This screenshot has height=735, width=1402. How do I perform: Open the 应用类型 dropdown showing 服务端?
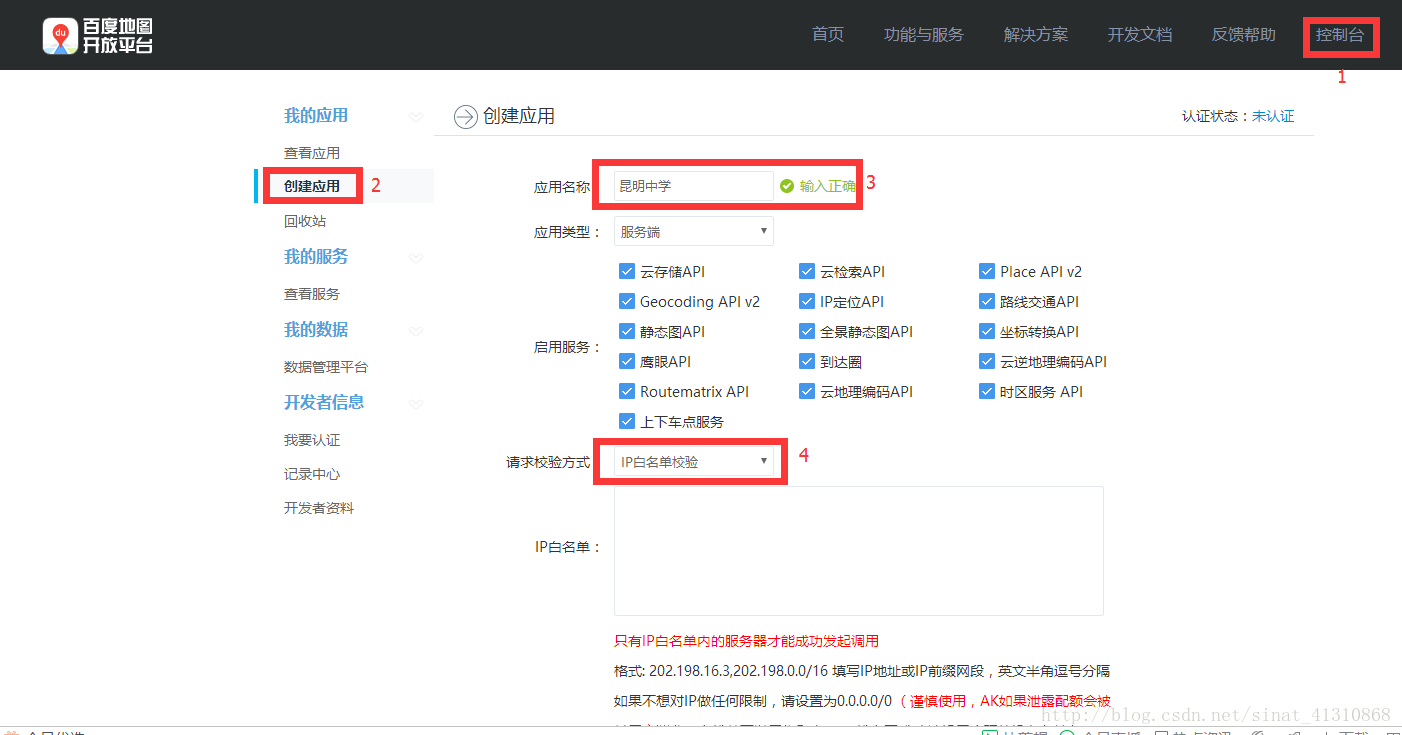(694, 232)
